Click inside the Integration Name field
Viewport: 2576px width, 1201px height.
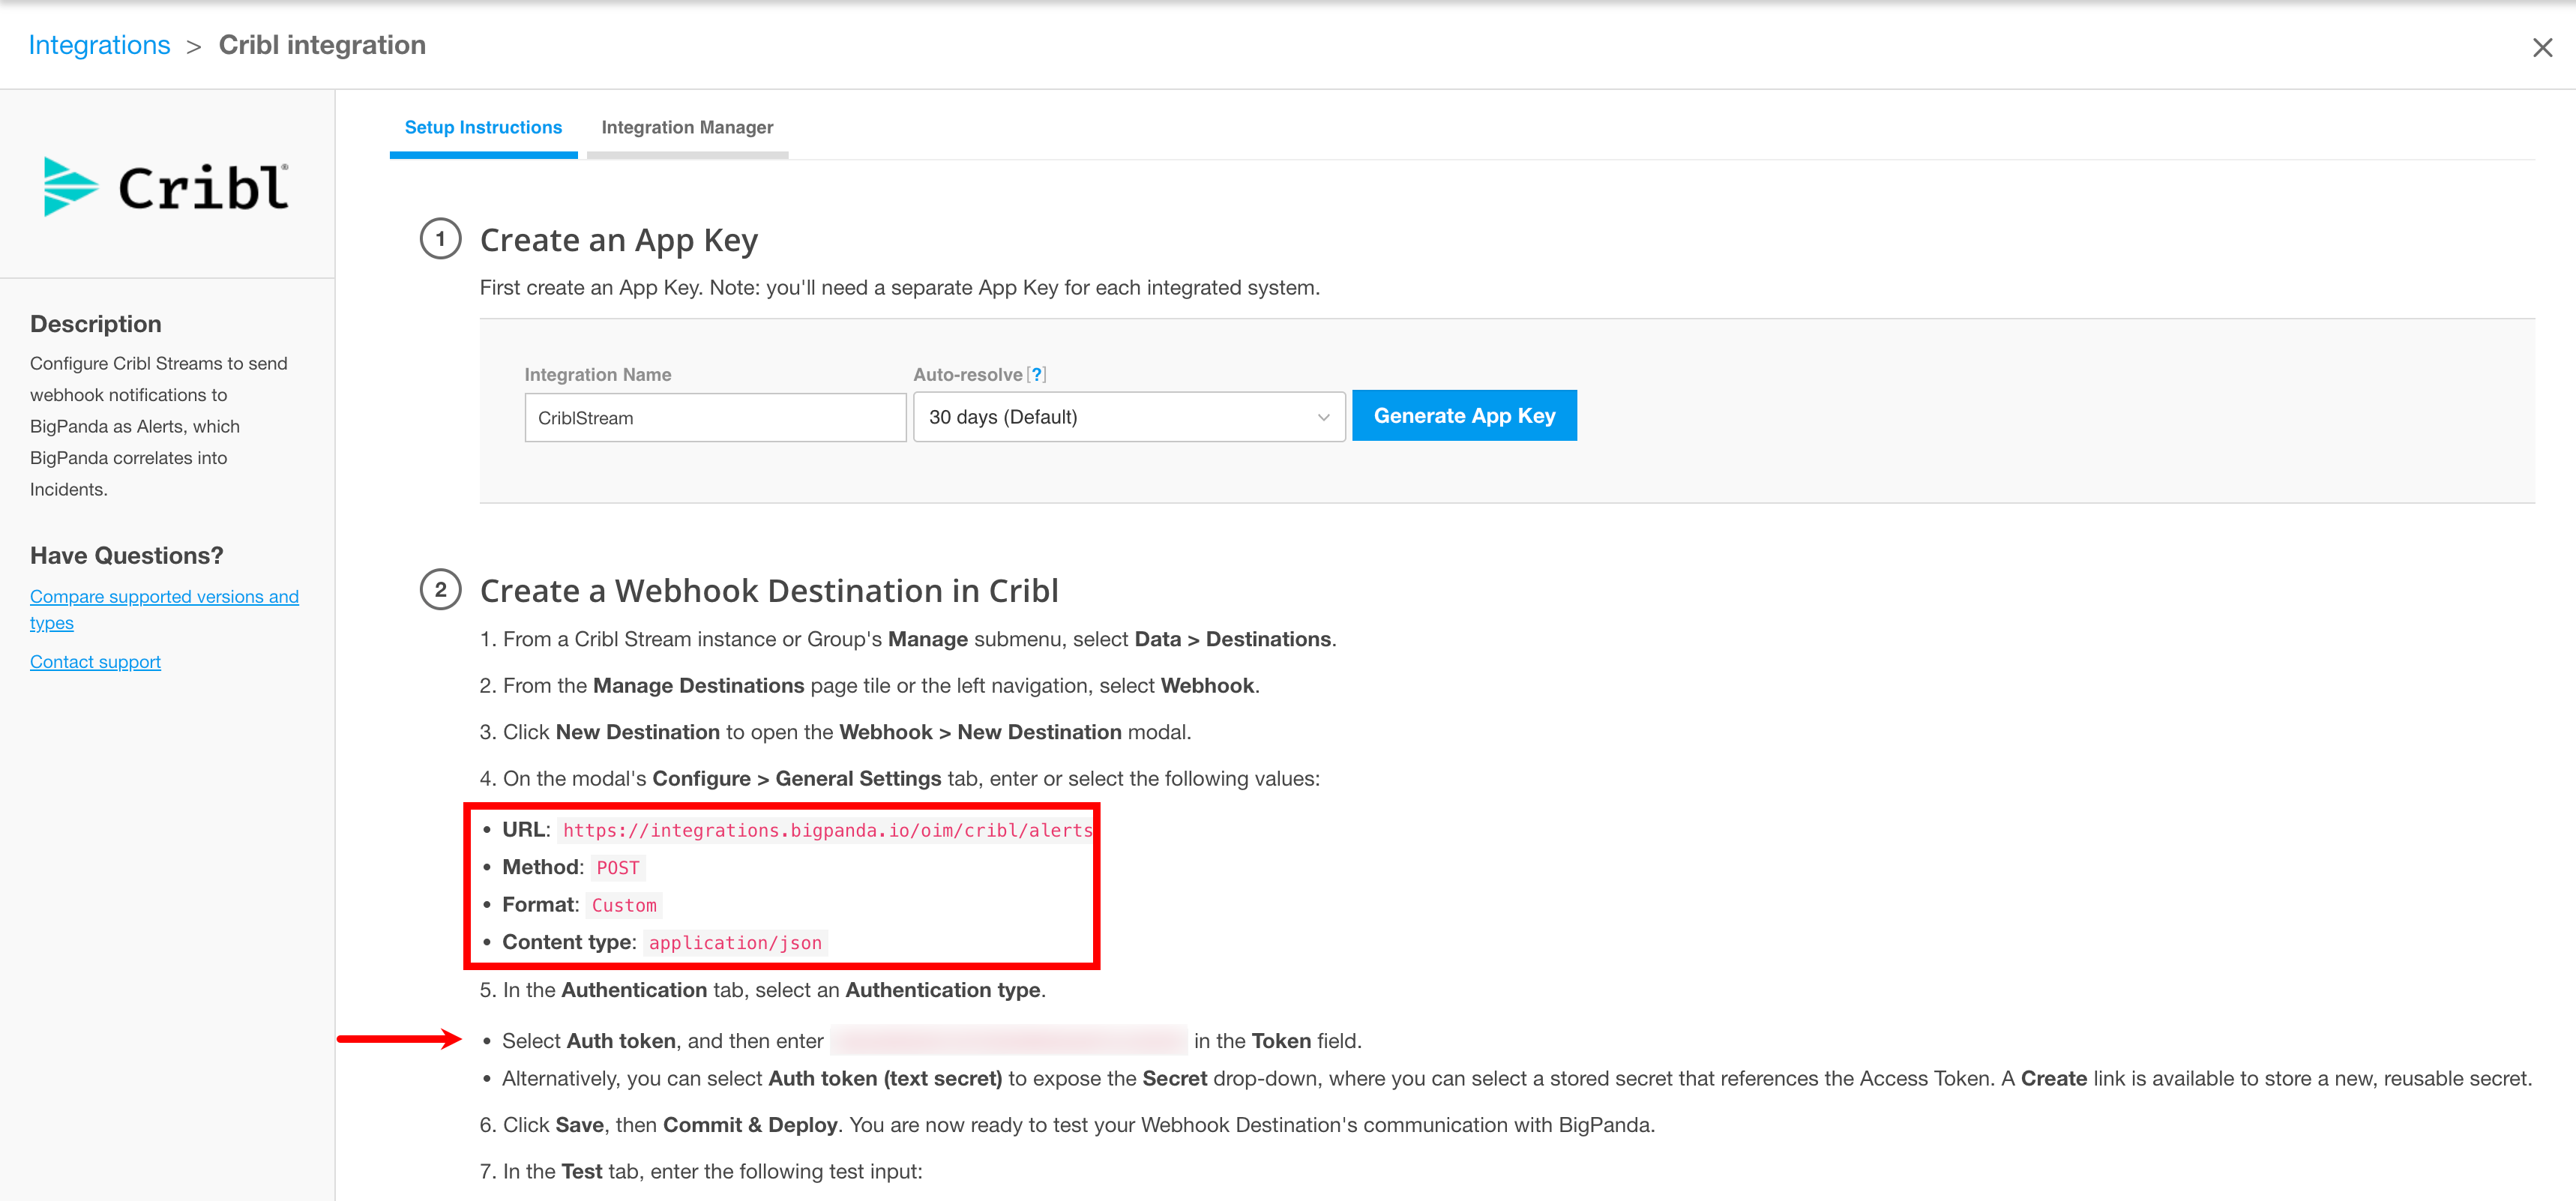[x=714, y=417]
